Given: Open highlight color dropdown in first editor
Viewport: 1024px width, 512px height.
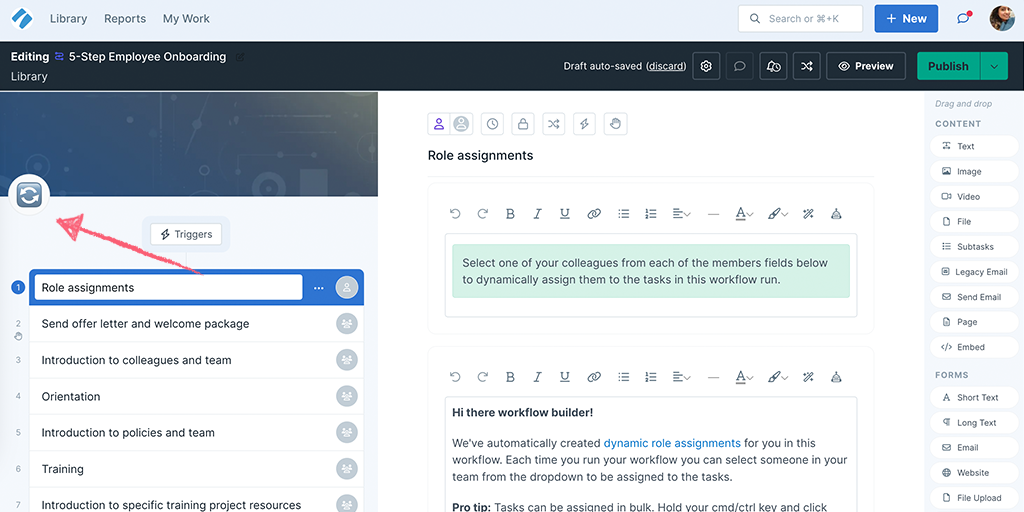Looking at the screenshot, I should [x=778, y=214].
